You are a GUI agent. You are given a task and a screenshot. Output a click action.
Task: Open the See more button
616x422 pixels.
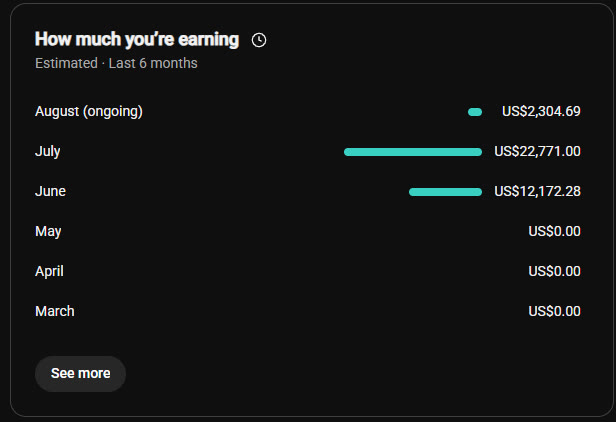coord(81,373)
